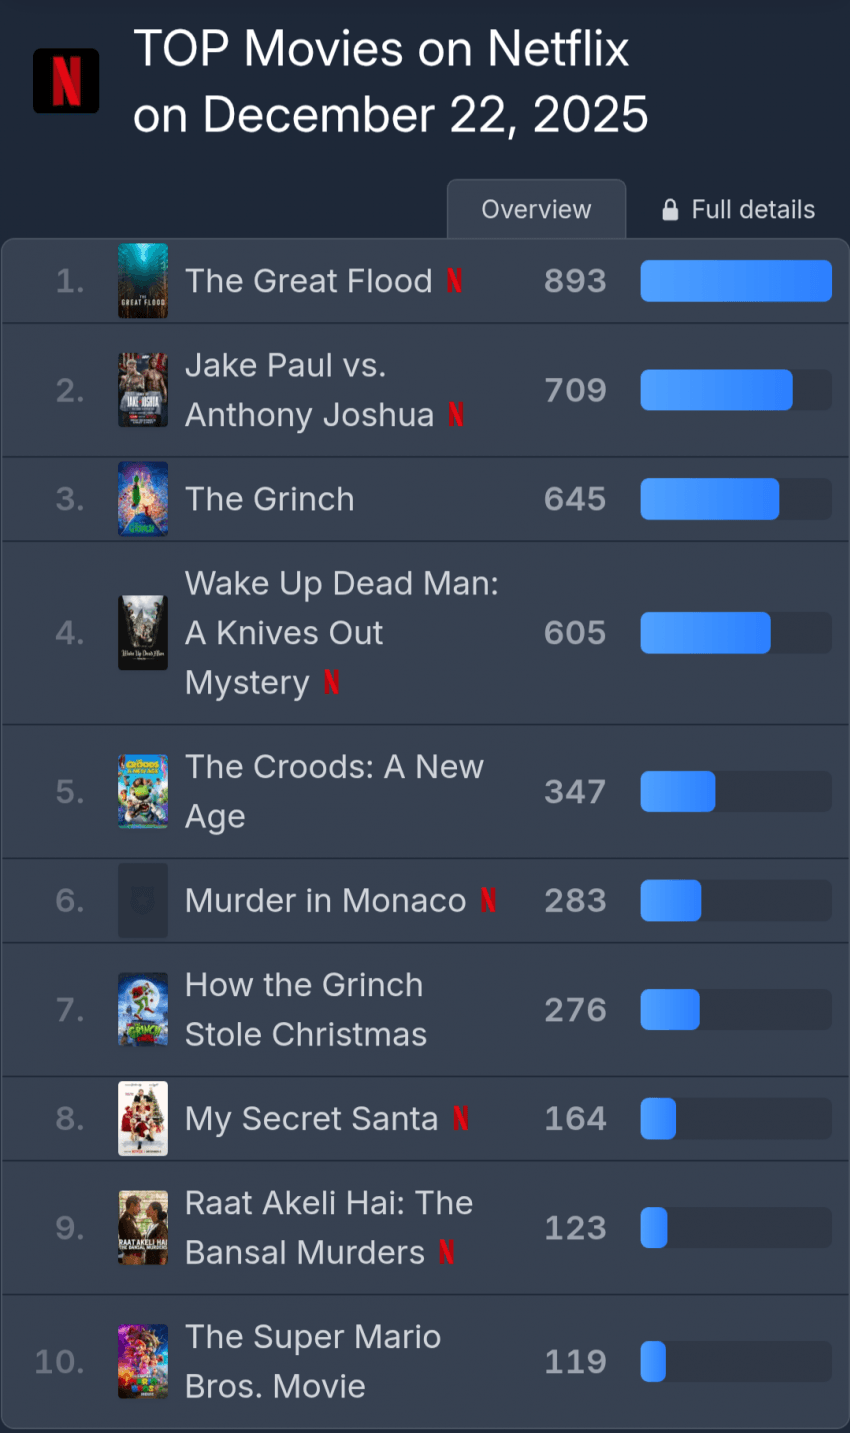Open The Super Mario Bros. Movie link

tap(312, 1361)
